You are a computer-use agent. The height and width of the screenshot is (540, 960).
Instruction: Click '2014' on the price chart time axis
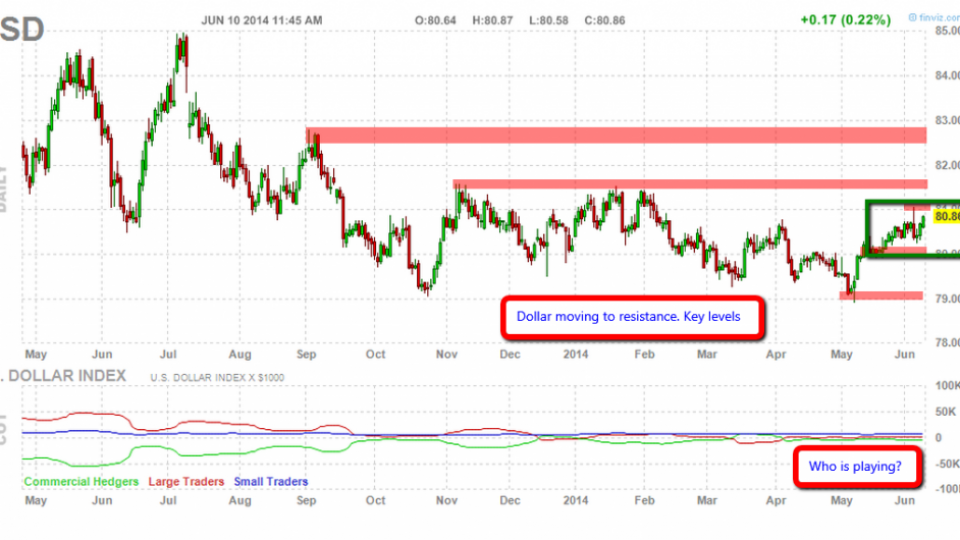(576, 354)
